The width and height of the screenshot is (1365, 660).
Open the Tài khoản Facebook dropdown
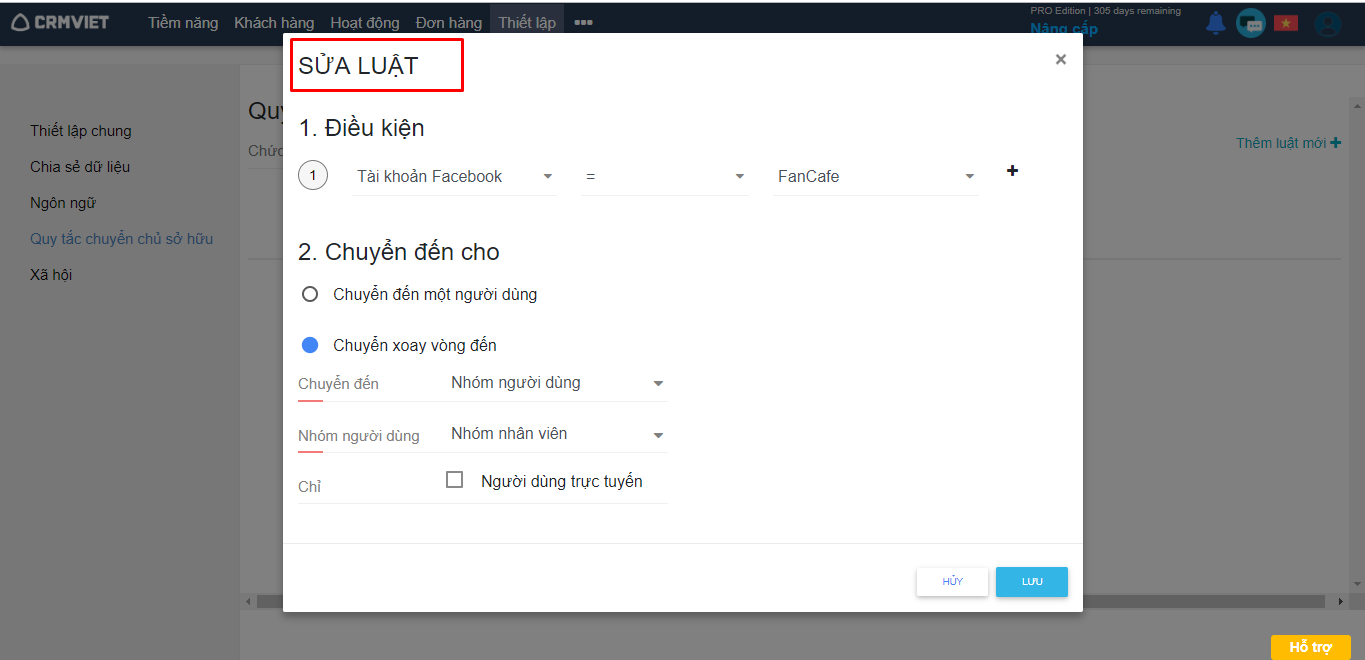[x=454, y=177]
